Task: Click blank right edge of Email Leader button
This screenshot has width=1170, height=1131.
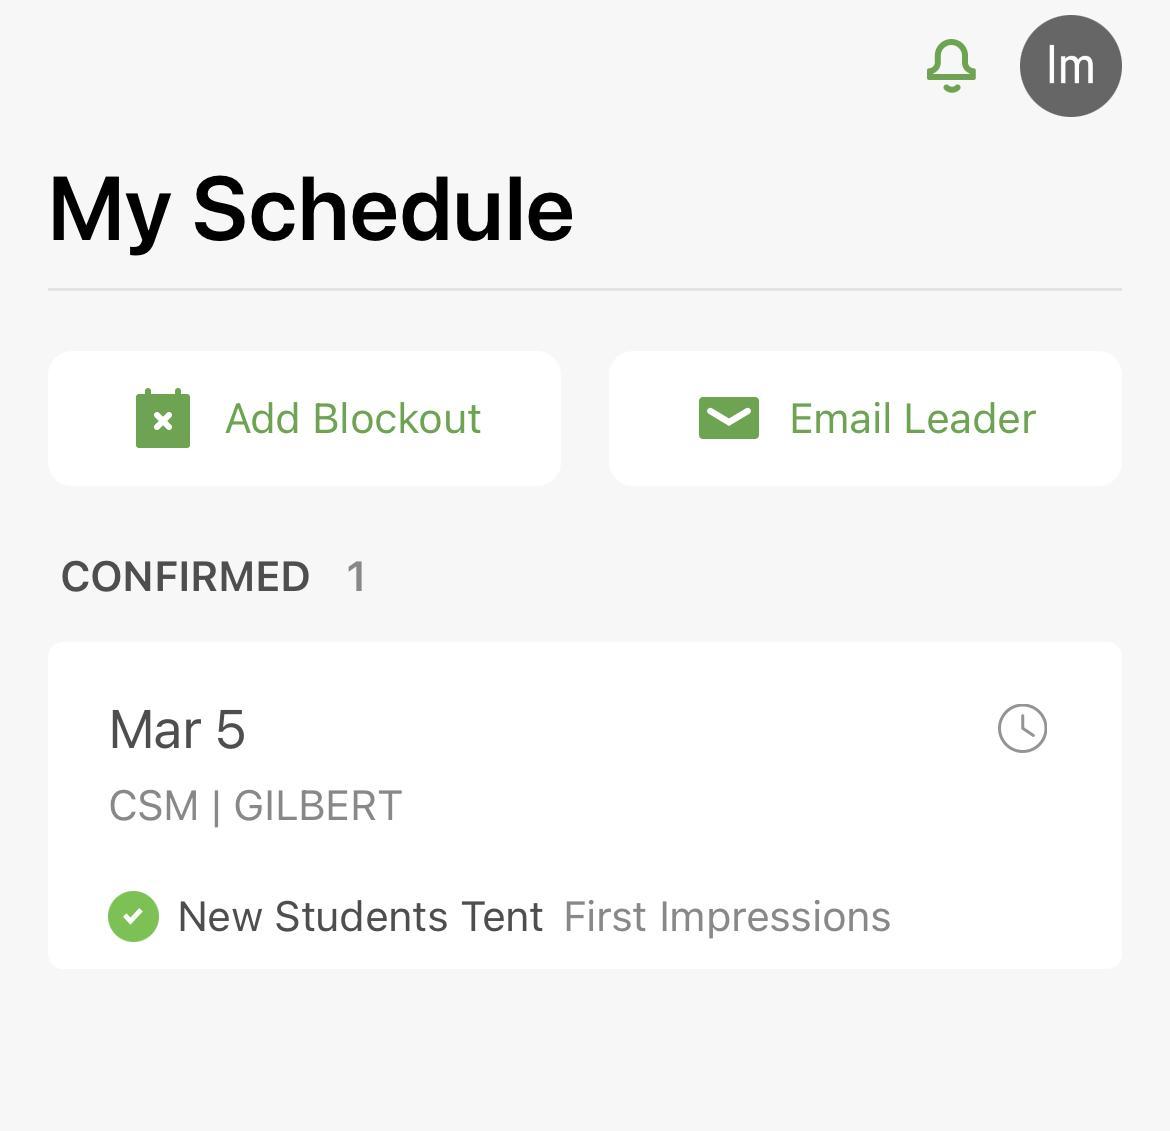Action: [x=1085, y=418]
